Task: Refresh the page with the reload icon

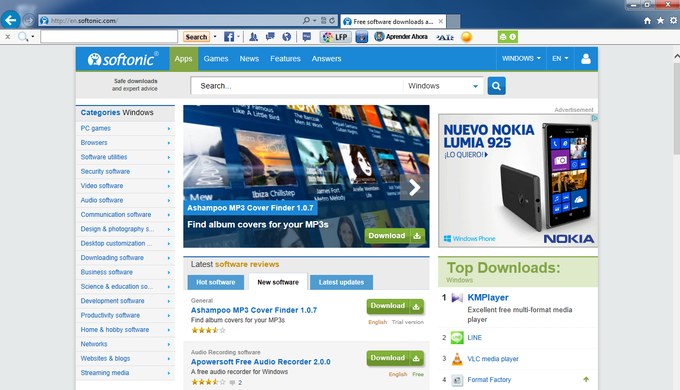Action: [x=332, y=20]
